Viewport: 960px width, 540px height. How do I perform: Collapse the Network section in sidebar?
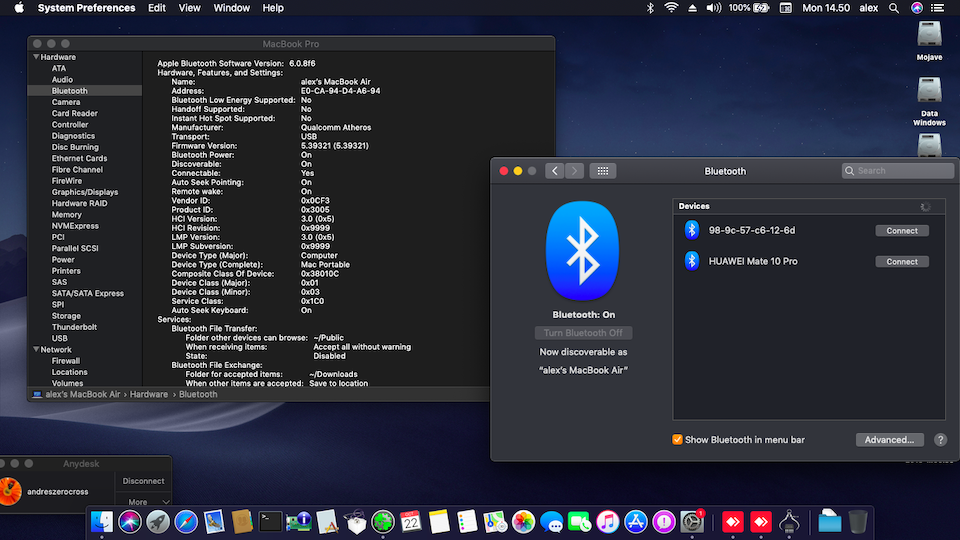click(36, 350)
